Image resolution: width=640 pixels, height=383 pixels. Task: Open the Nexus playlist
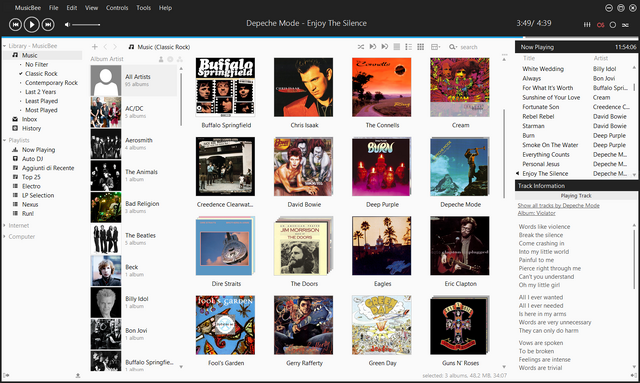(30, 204)
